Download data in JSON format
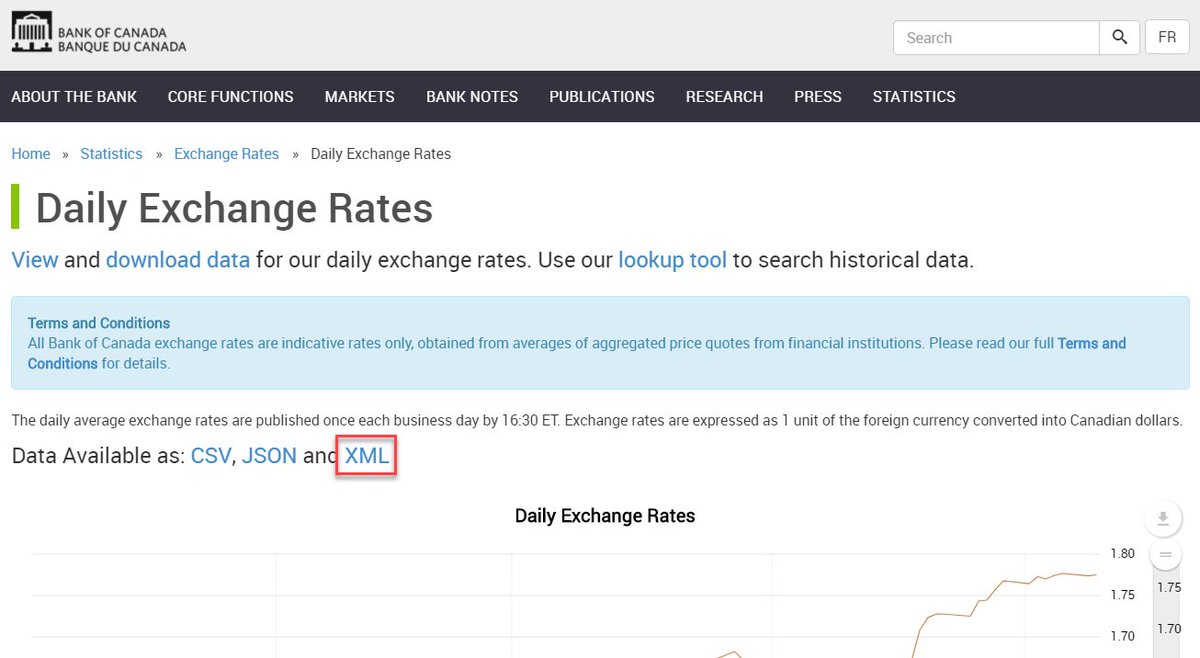 pyautogui.click(x=268, y=455)
